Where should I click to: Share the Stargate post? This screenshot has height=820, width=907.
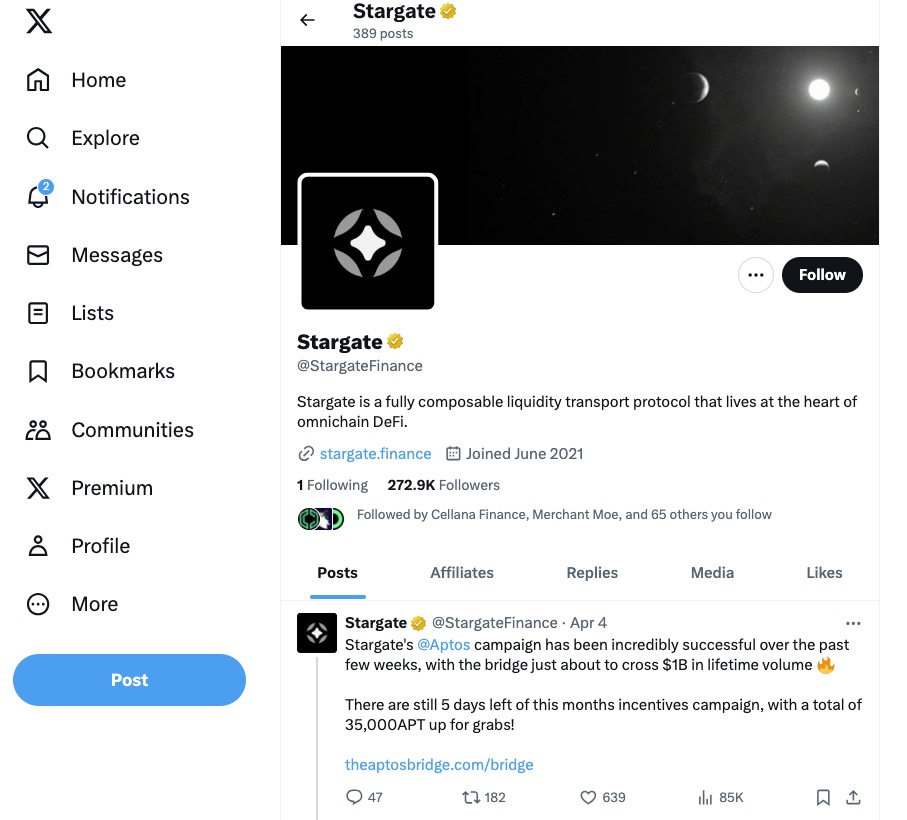click(x=854, y=797)
